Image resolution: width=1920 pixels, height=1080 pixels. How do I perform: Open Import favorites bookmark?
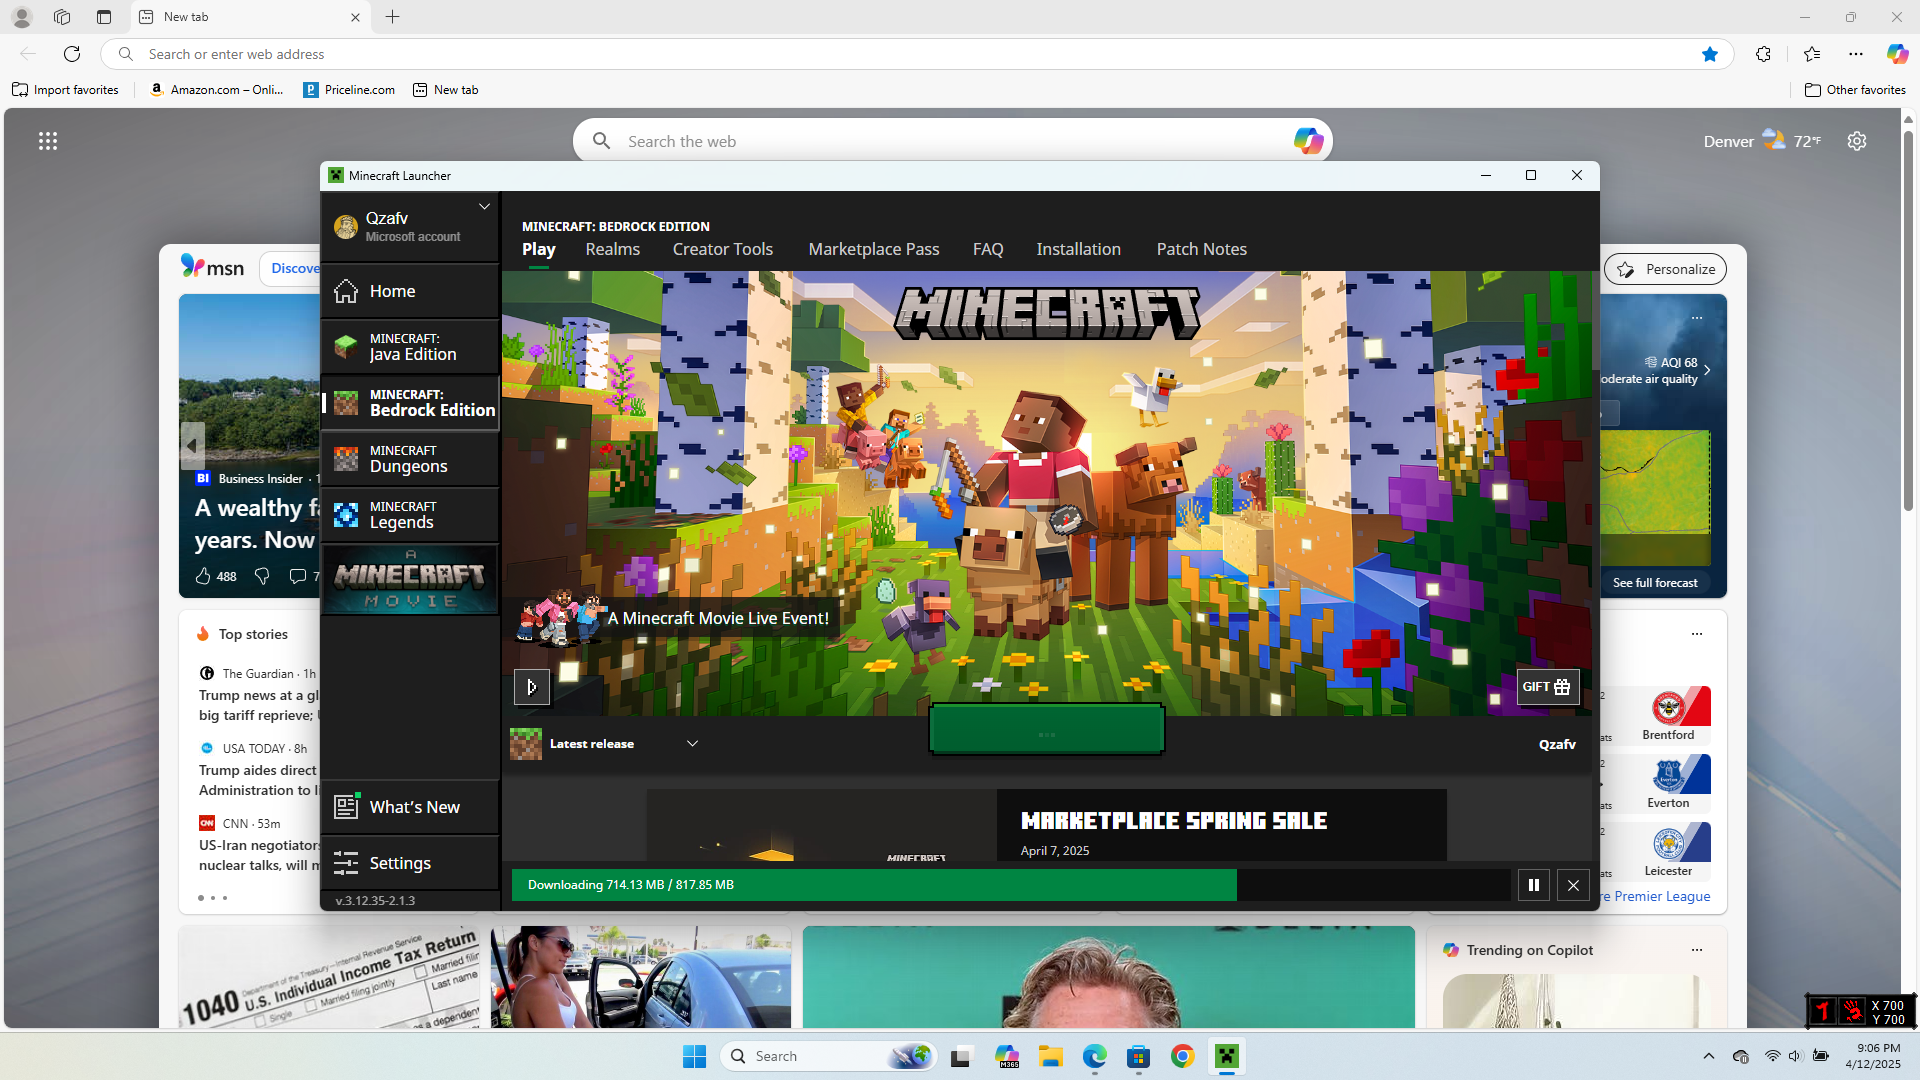[x=65, y=90]
